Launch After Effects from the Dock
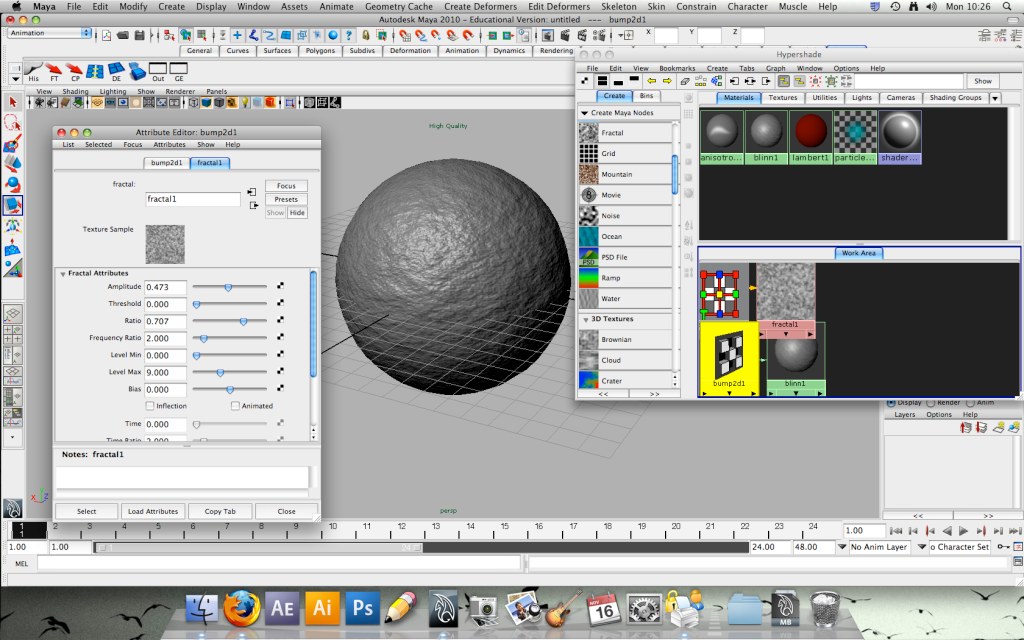 point(282,607)
